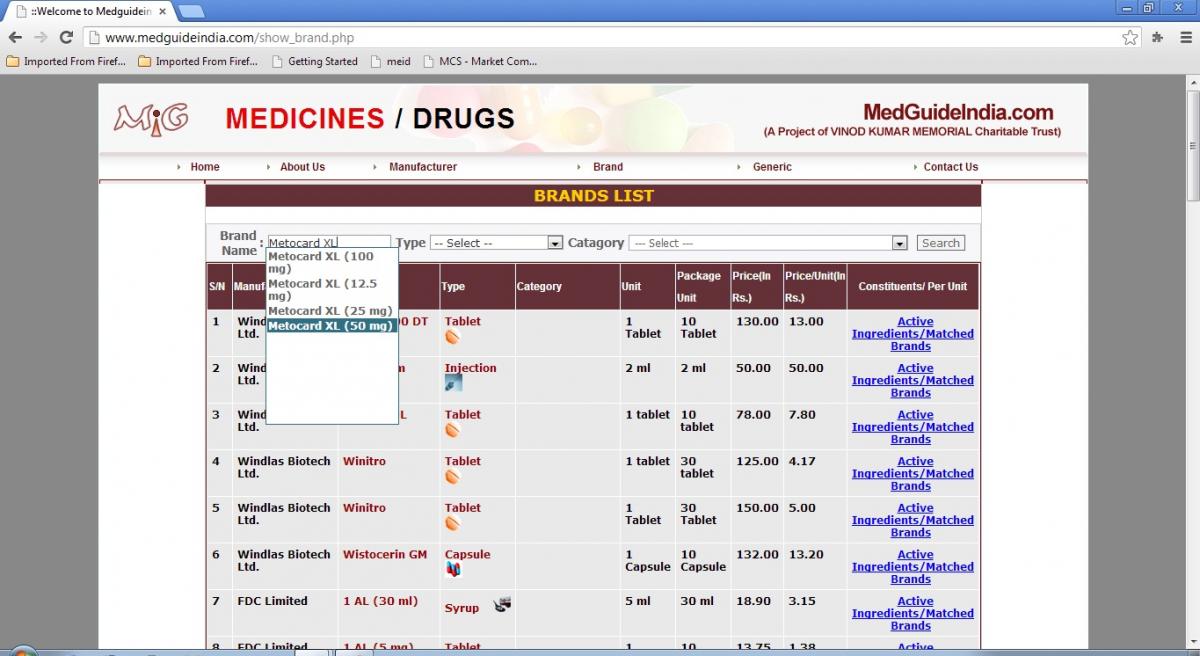Open the Generic menu item

pos(772,167)
